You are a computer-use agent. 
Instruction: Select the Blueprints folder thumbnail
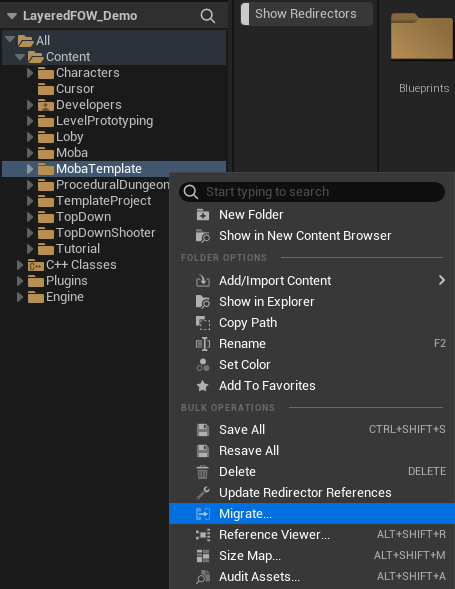[x=422, y=53]
